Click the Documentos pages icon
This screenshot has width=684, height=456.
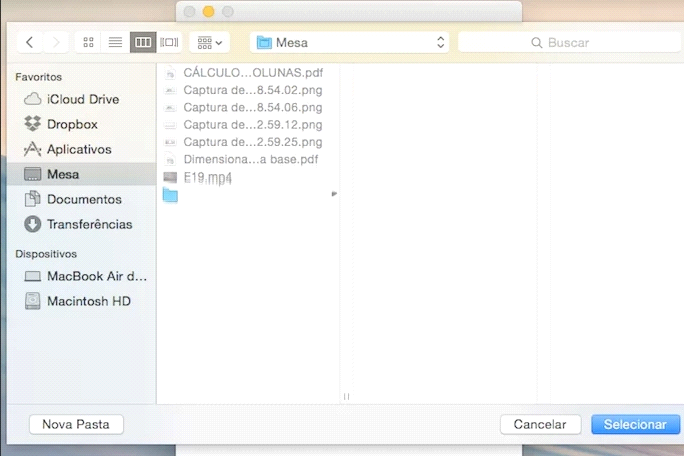coord(32,199)
